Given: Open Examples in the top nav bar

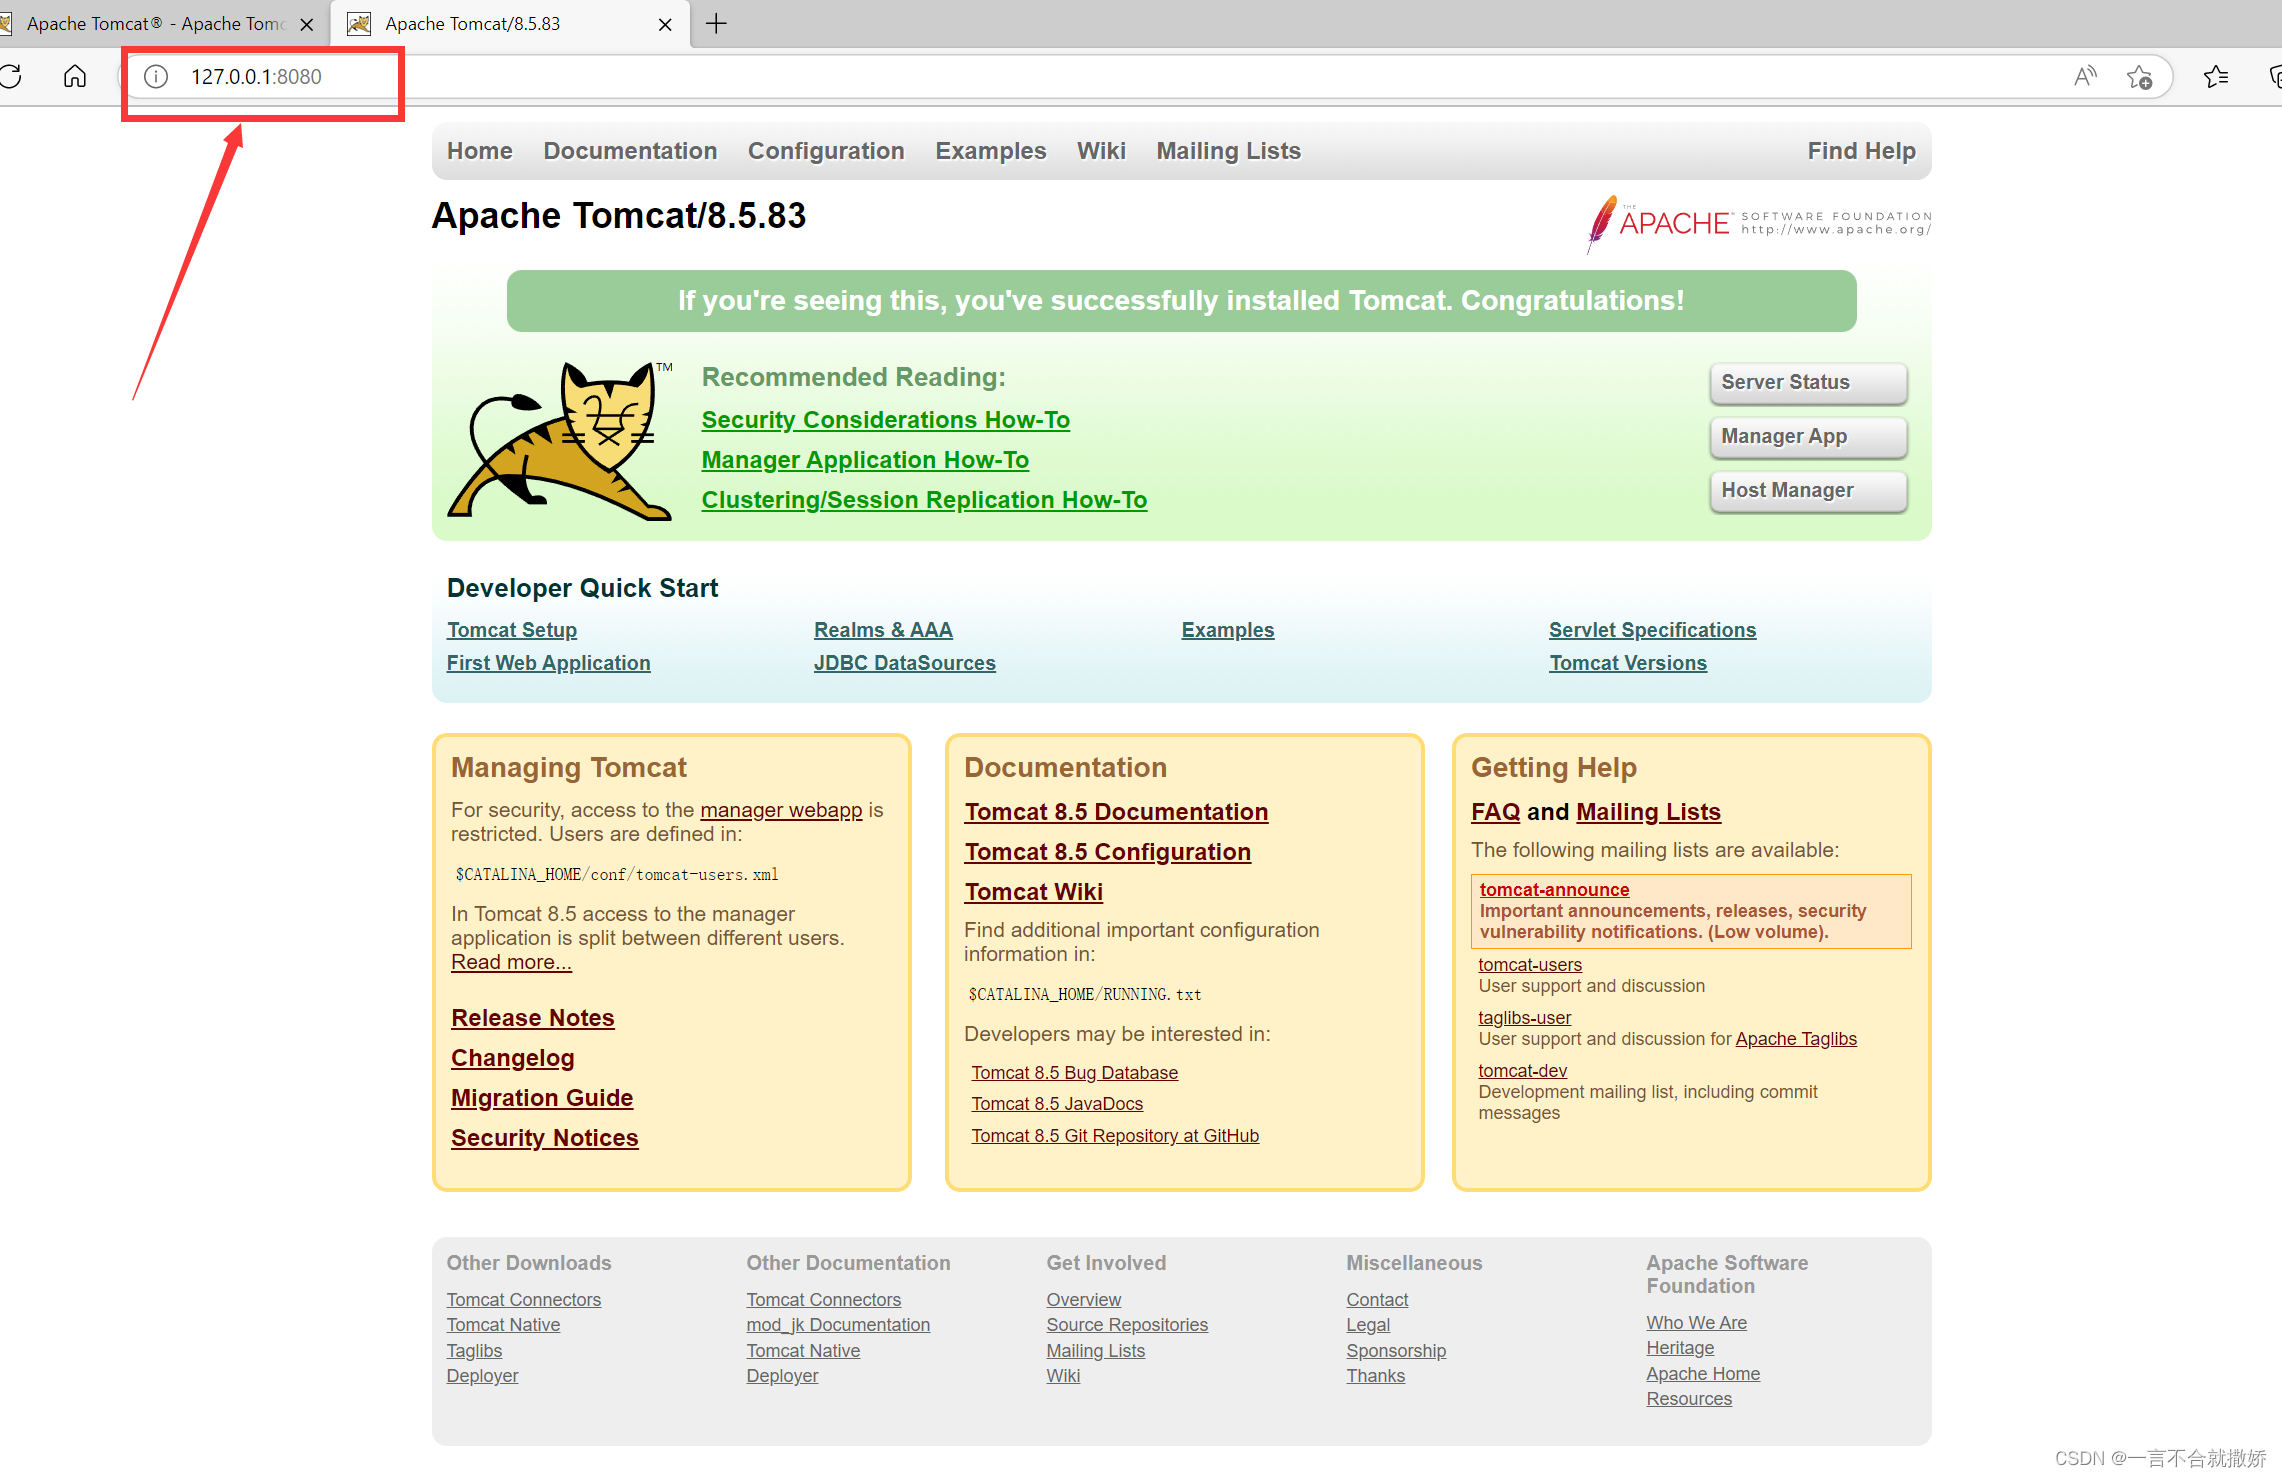Looking at the screenshot, I should pos(991,151).
